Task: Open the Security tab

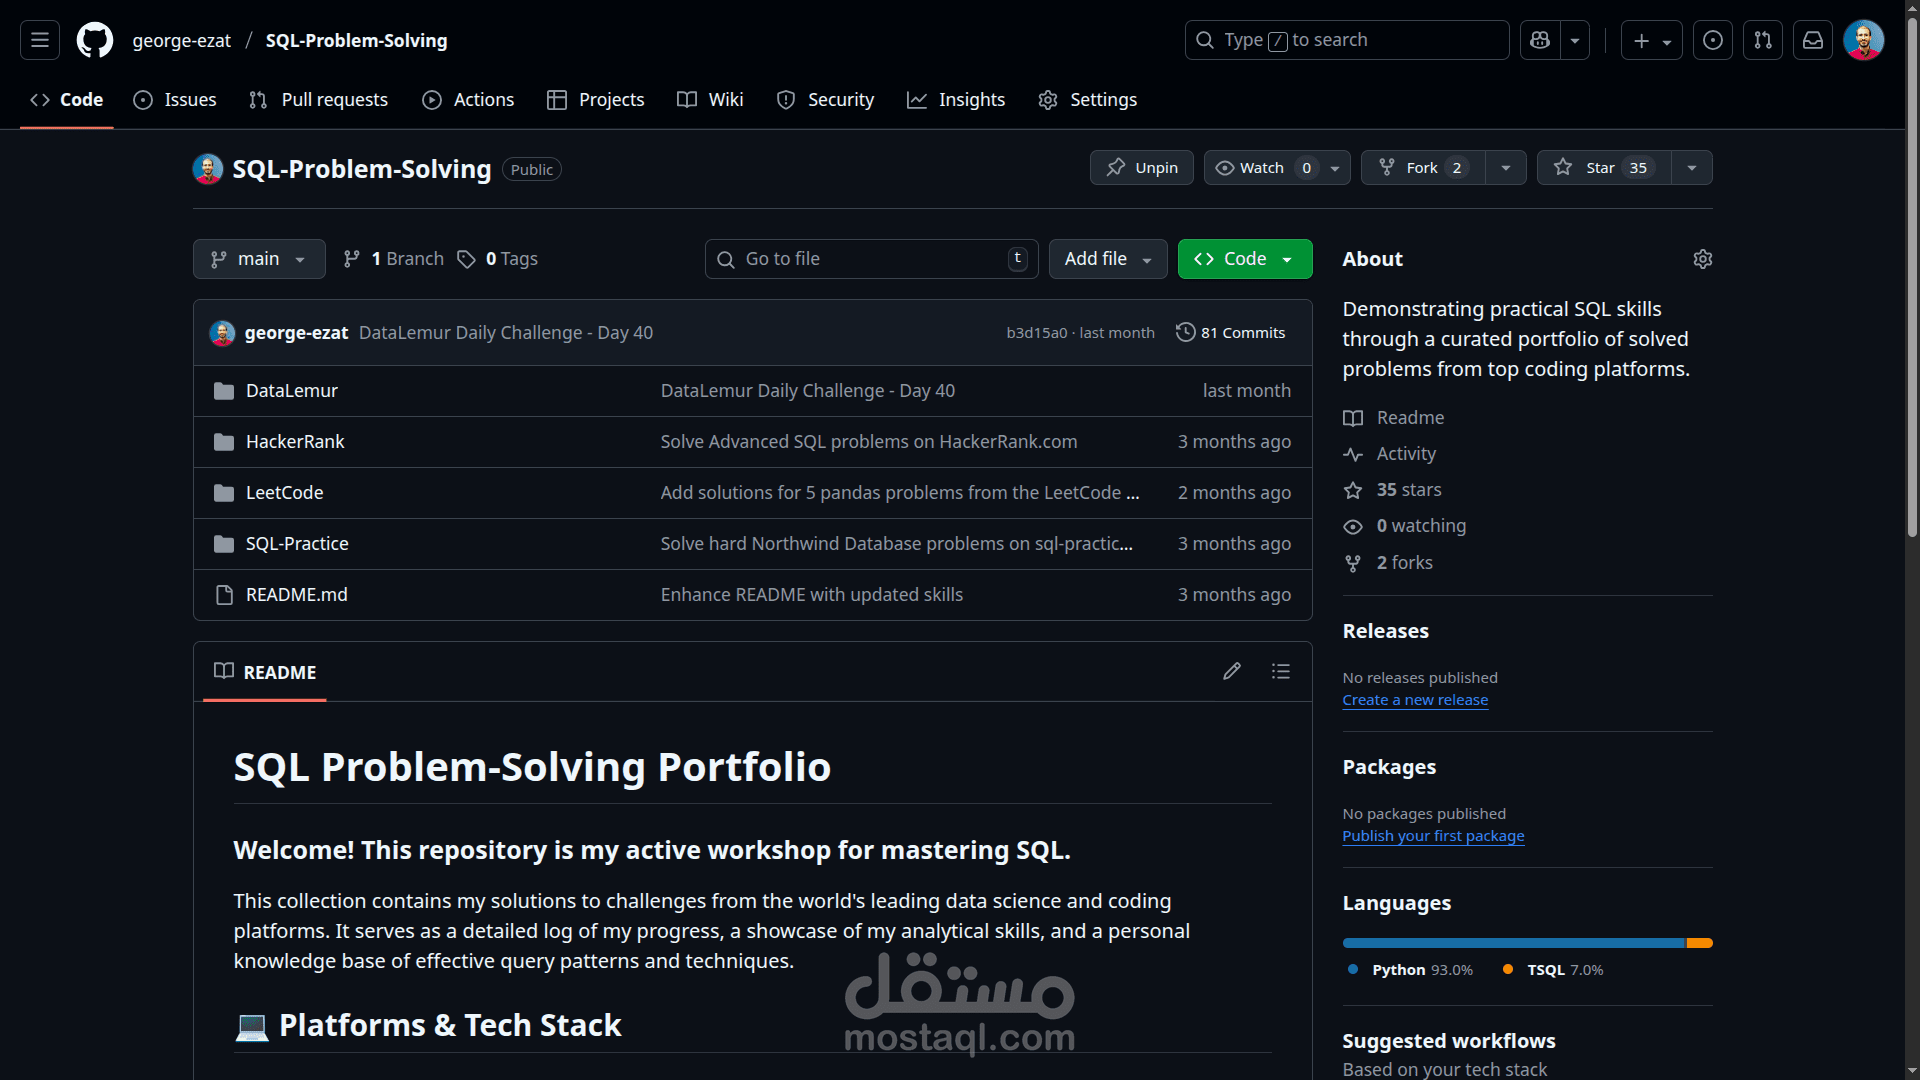Action: 826,100
